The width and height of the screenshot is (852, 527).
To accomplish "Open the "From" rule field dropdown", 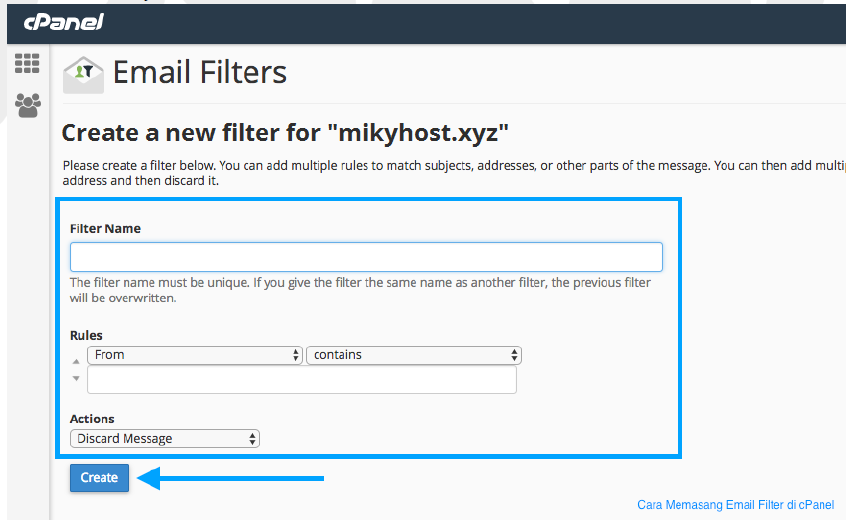I will tap(195, 355).
